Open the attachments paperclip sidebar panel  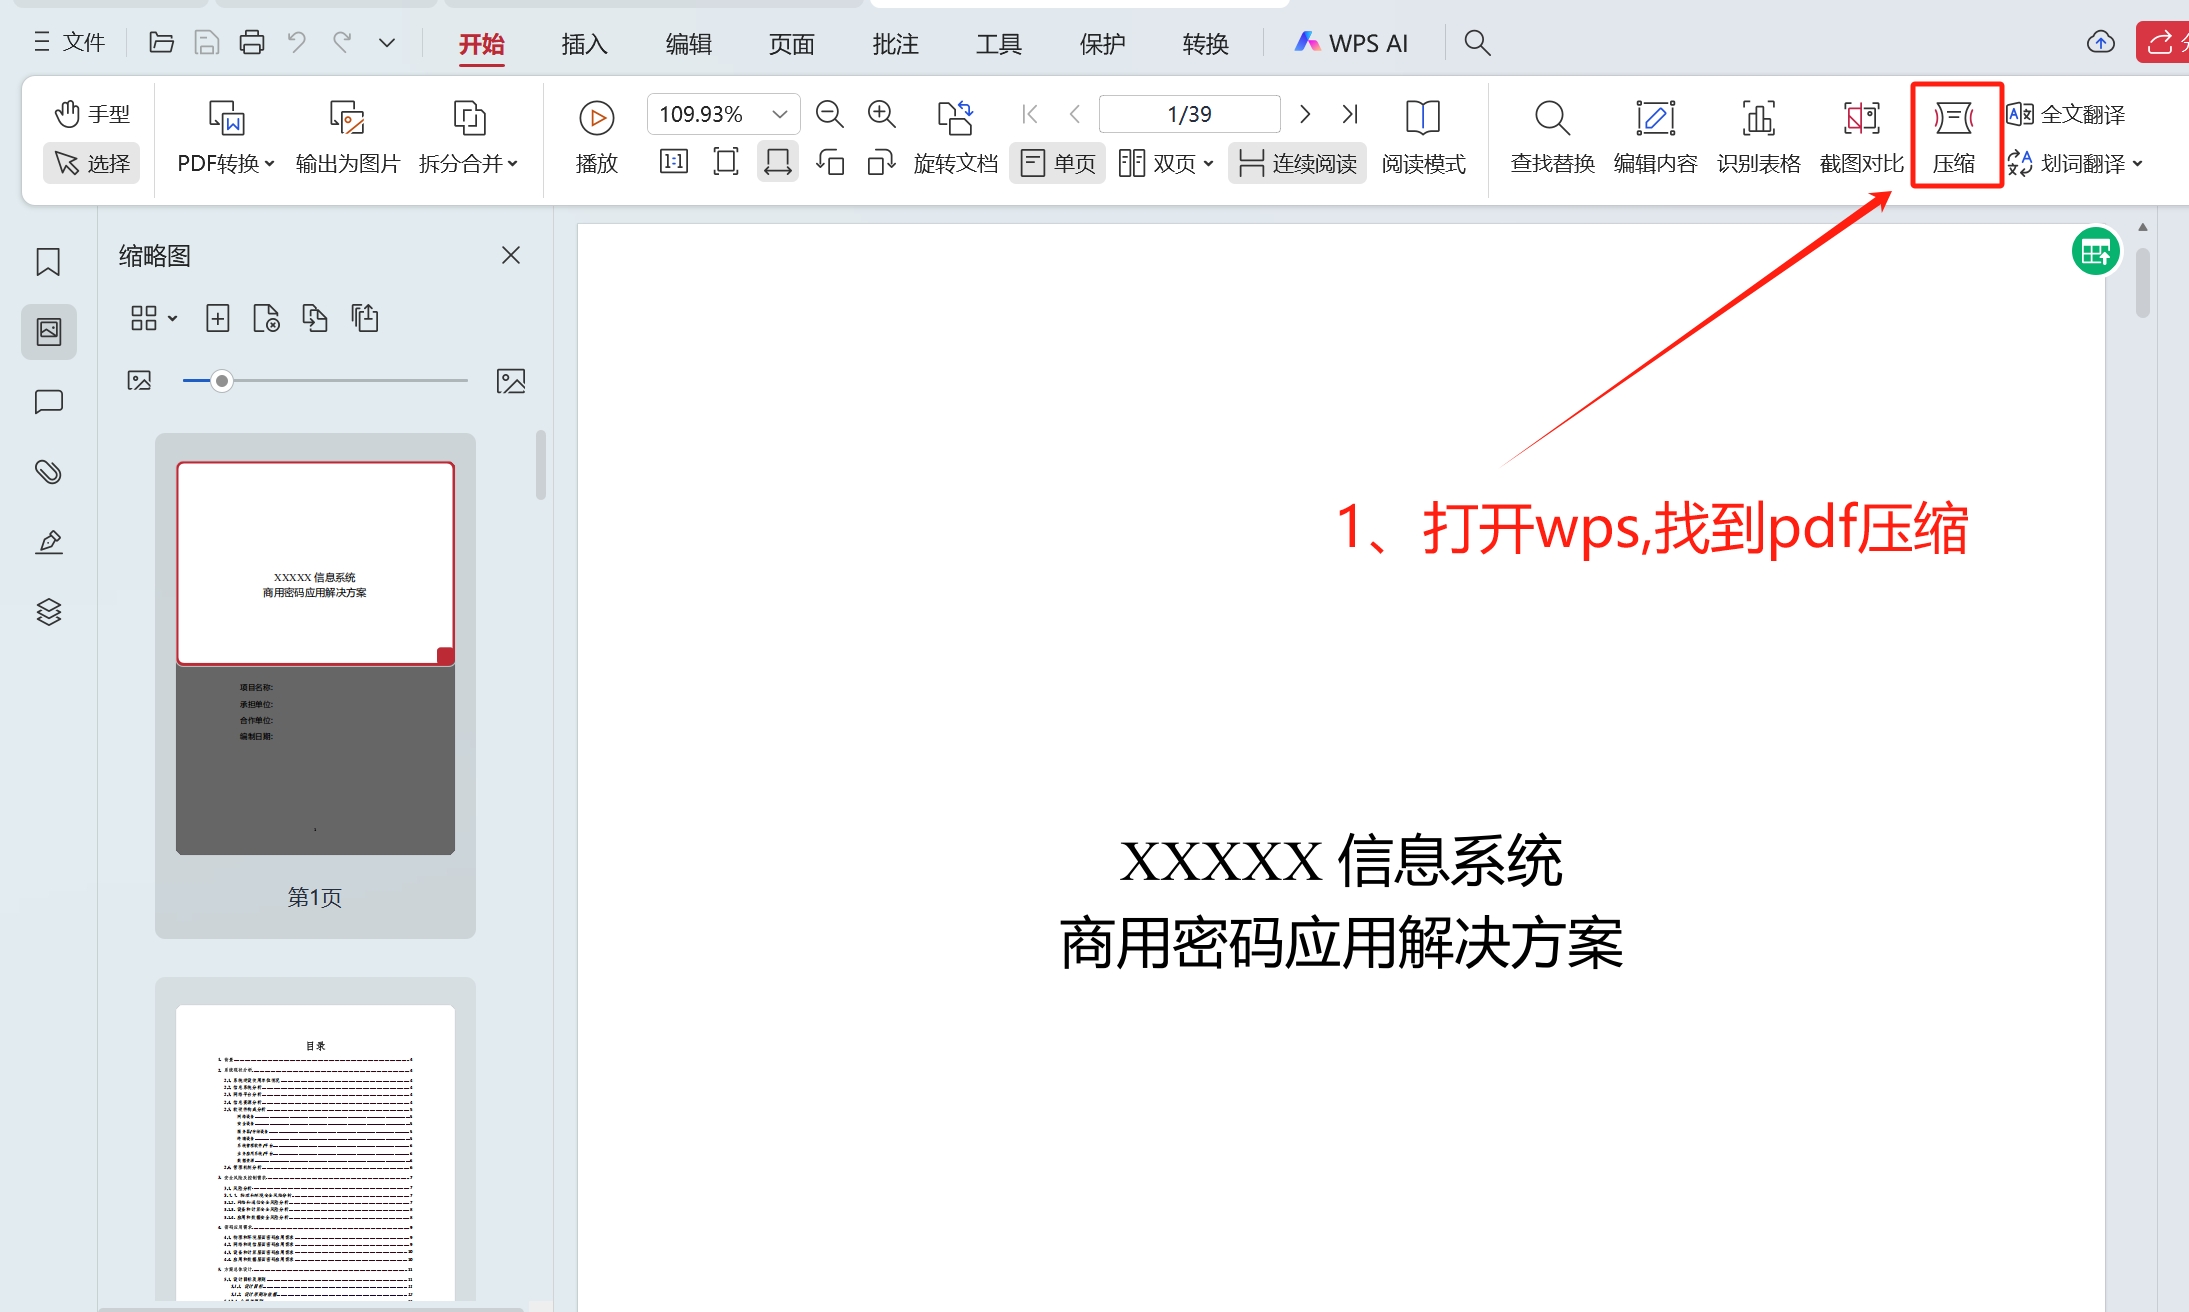[48, 472]
